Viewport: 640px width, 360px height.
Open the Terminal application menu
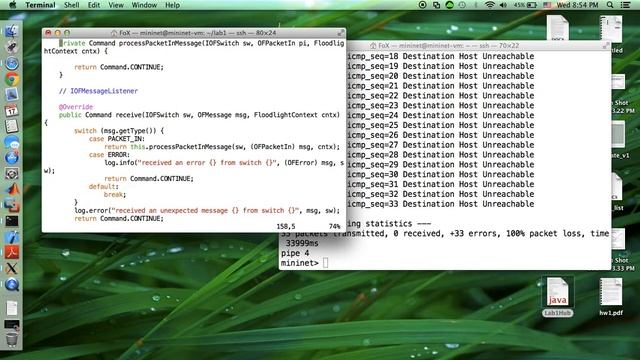click(x=40, y=5)
